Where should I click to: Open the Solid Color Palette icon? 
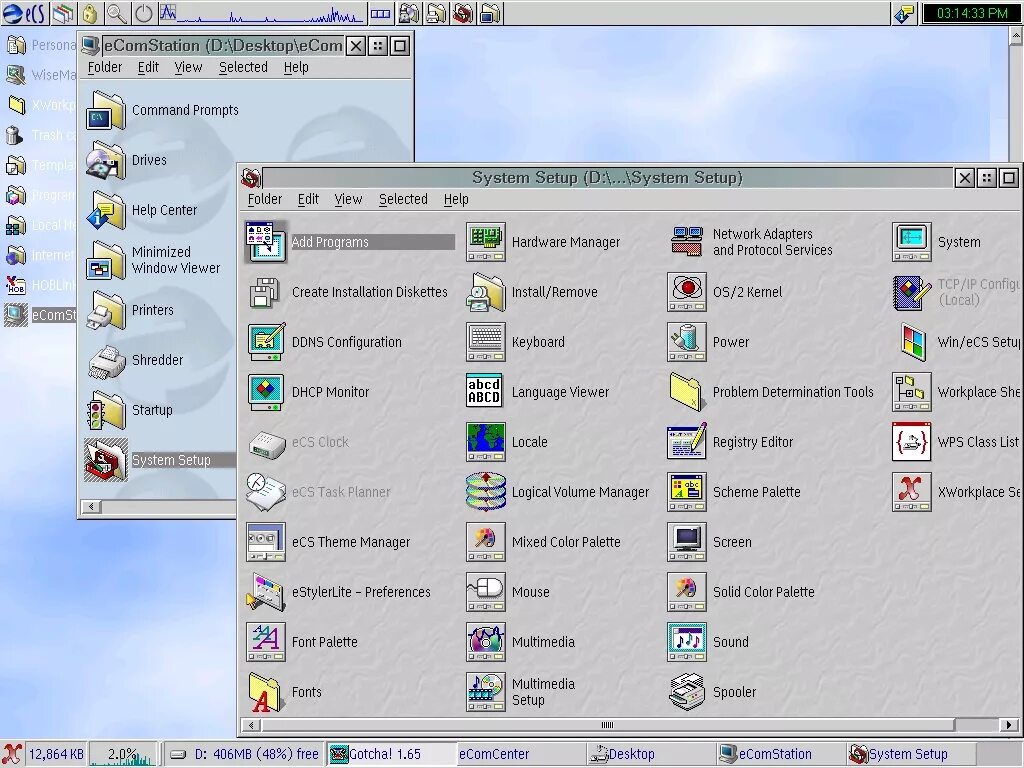point(686,592)
